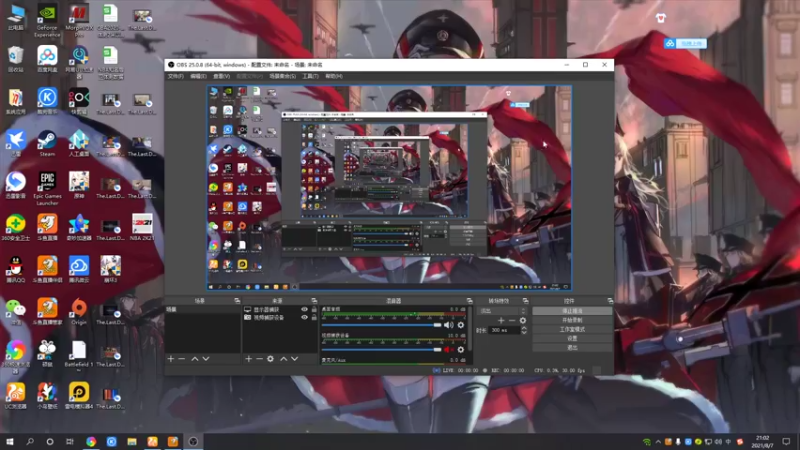Pop out the Controls dock panel

click(x=610, y=301)
